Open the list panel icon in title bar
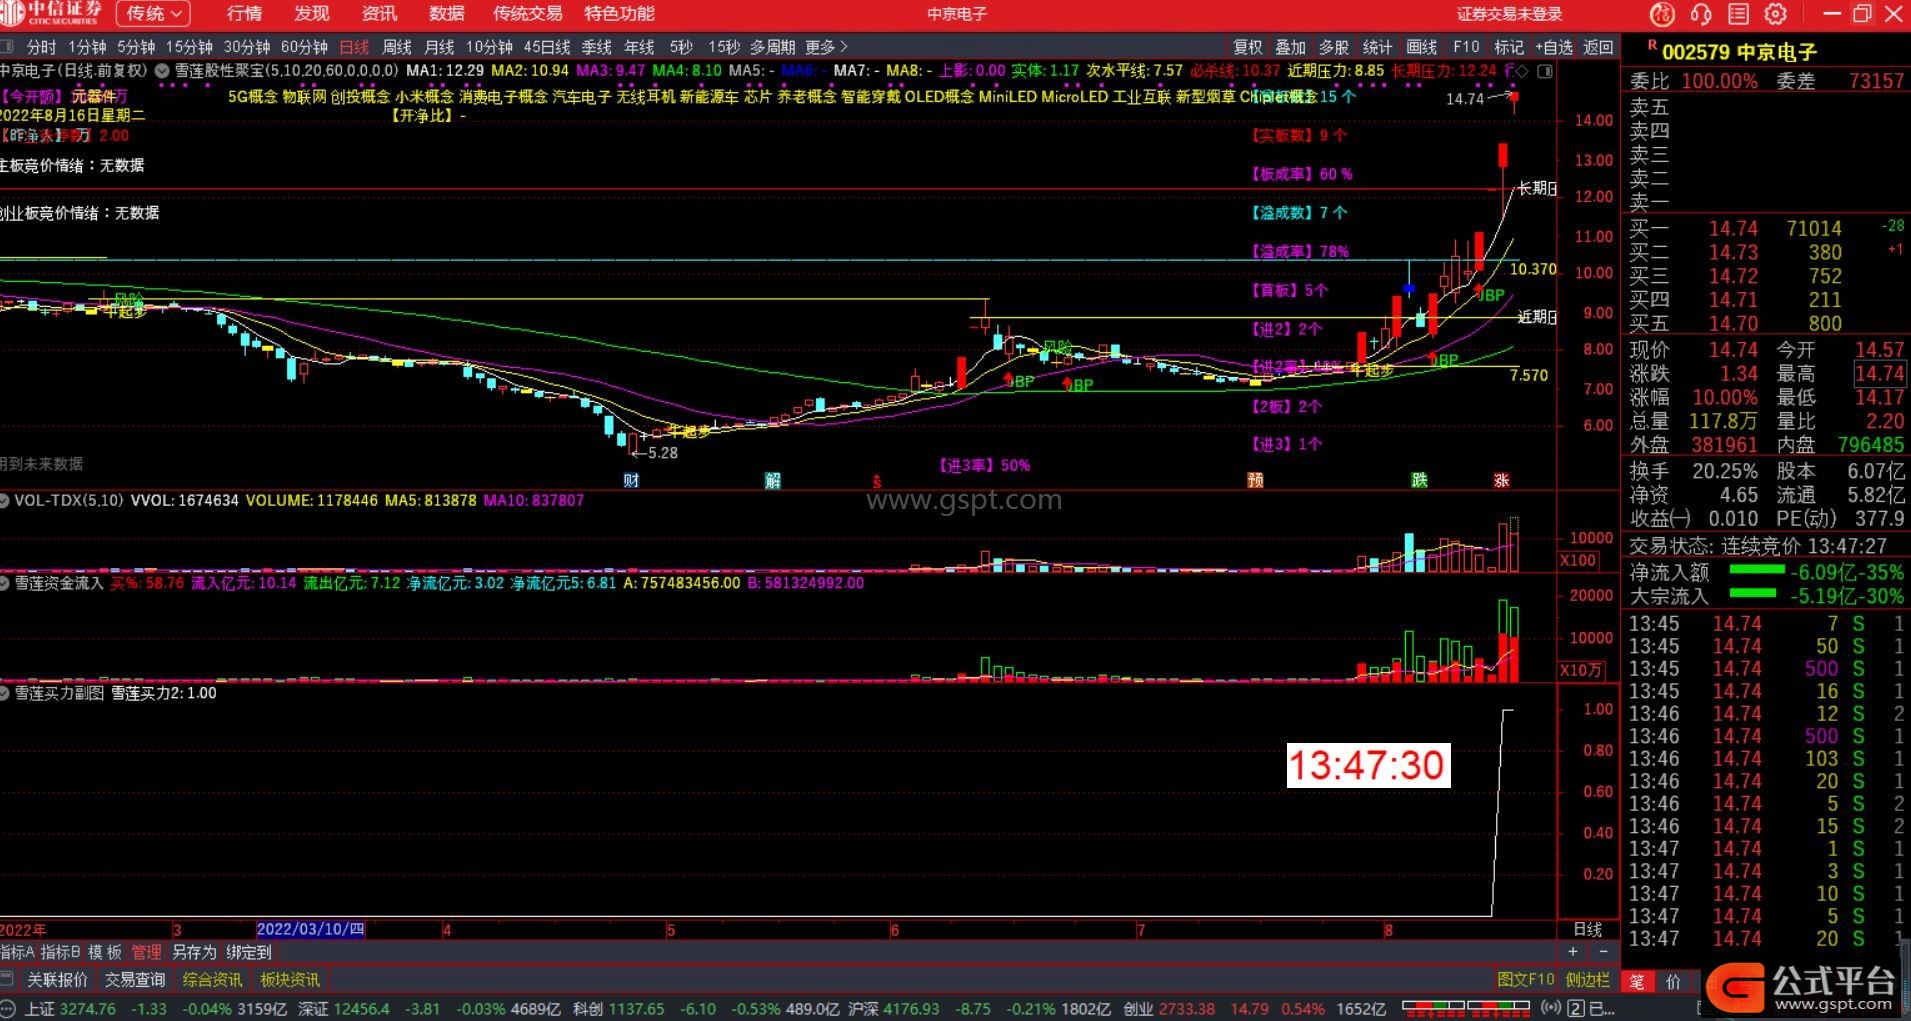The height and width of the screenshot is (1021, 1911). pos(1738,14)
